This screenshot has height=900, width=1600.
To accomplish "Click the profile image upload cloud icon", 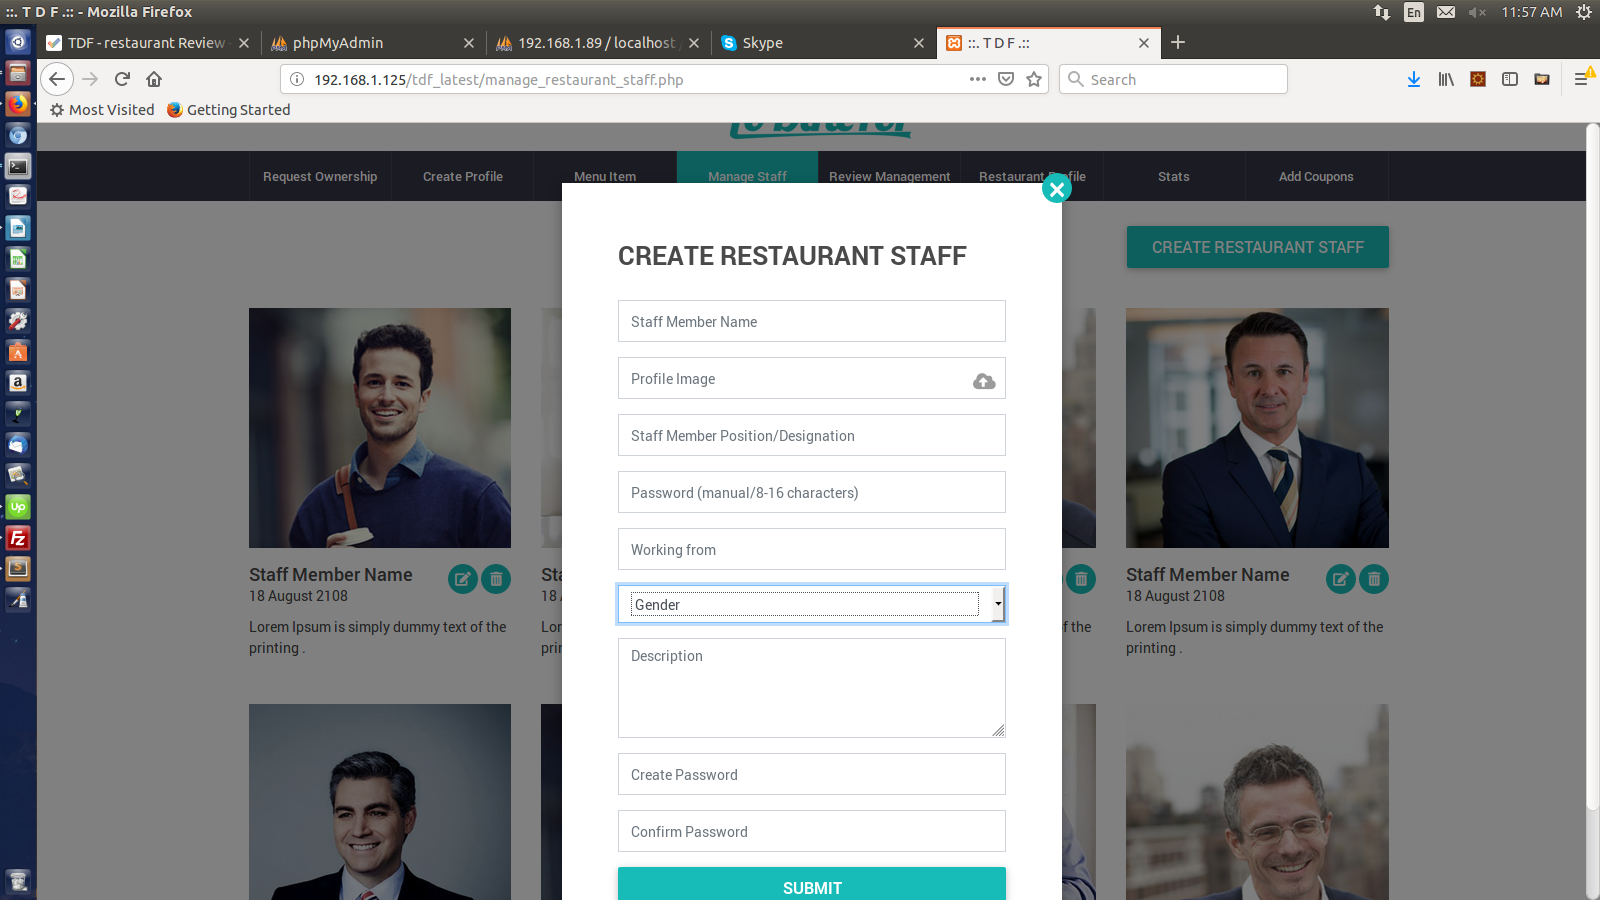I will pos(984,381).
